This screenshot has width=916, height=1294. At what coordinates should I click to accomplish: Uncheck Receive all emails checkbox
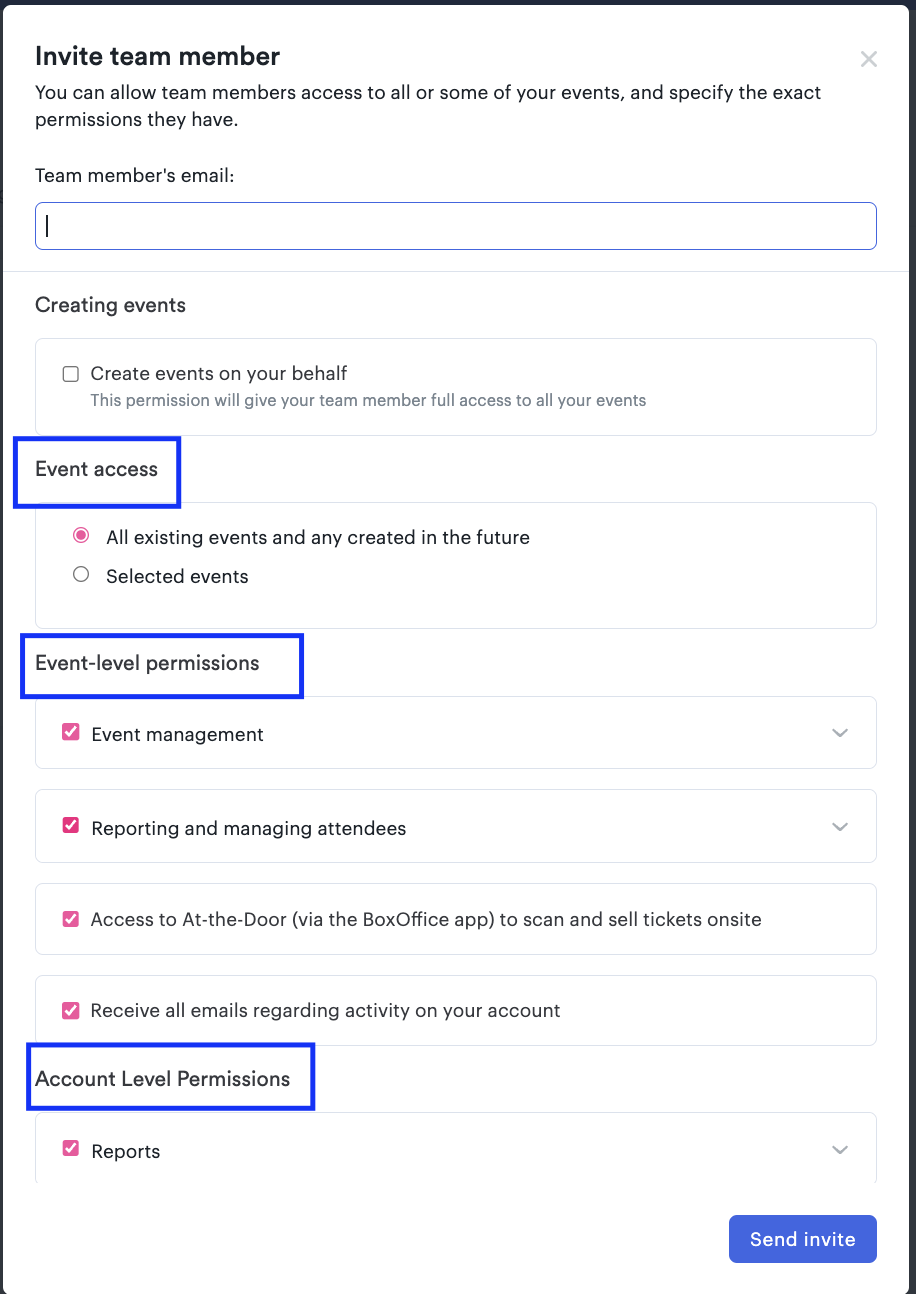[x=71, y=1010]
